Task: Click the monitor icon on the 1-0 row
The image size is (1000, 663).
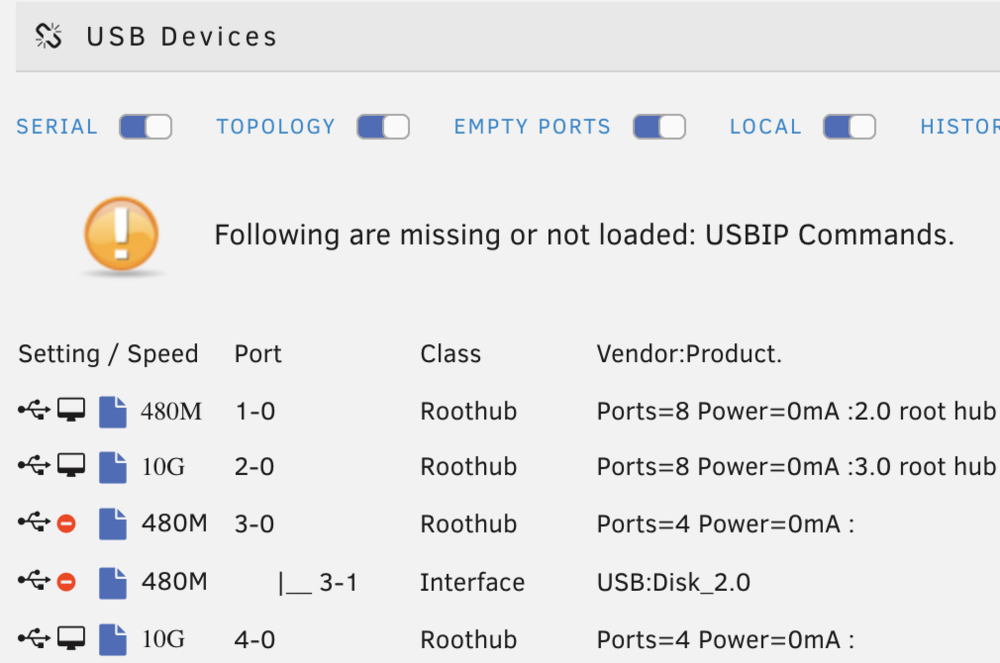Action: (71, 410)
